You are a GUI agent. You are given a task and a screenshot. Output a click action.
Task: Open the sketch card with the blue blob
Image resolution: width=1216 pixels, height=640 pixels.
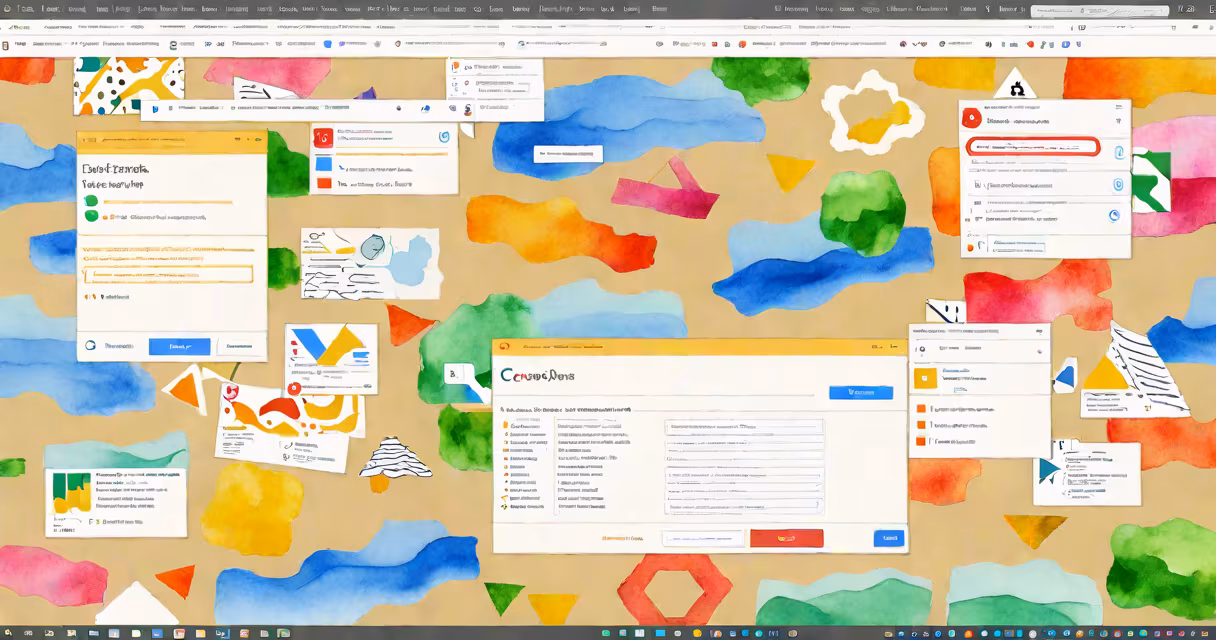click(370, 263)
